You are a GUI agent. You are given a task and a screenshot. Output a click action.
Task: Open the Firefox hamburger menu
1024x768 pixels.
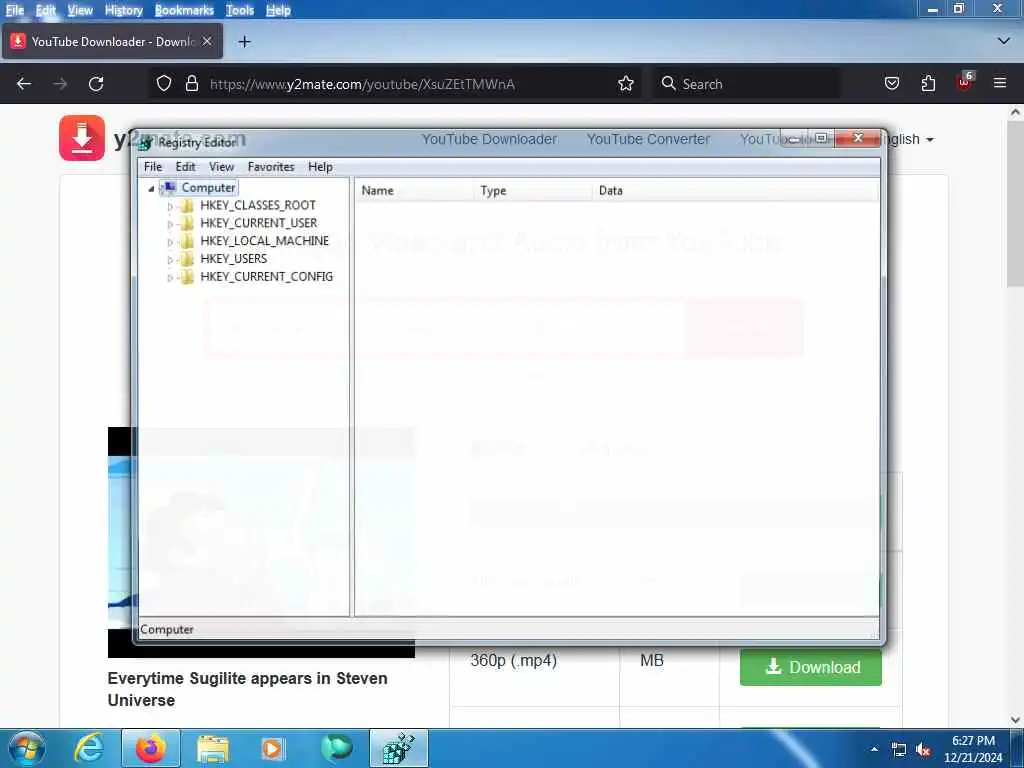(1000, 83)
